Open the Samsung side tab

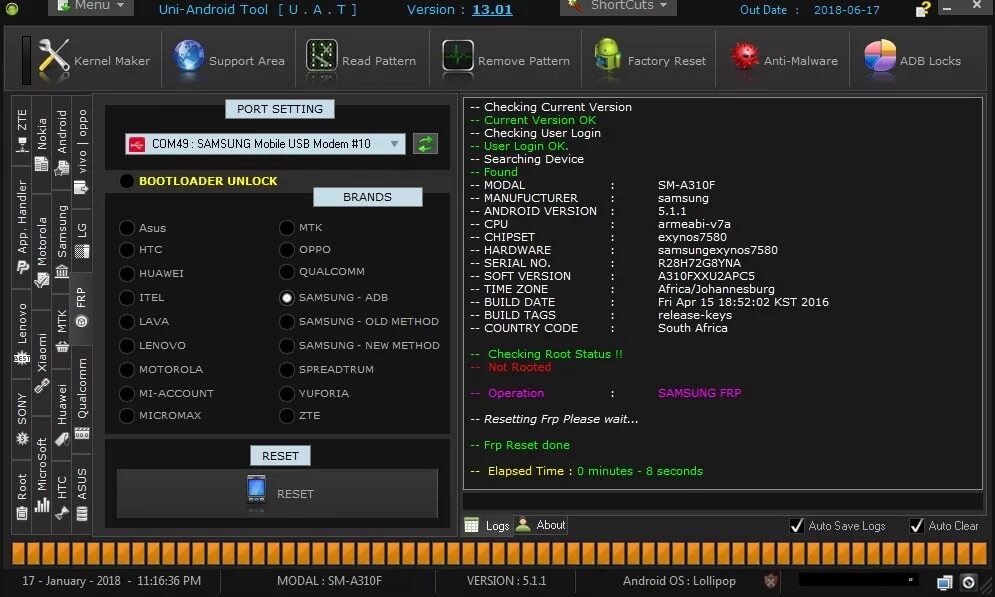point(62,242)
